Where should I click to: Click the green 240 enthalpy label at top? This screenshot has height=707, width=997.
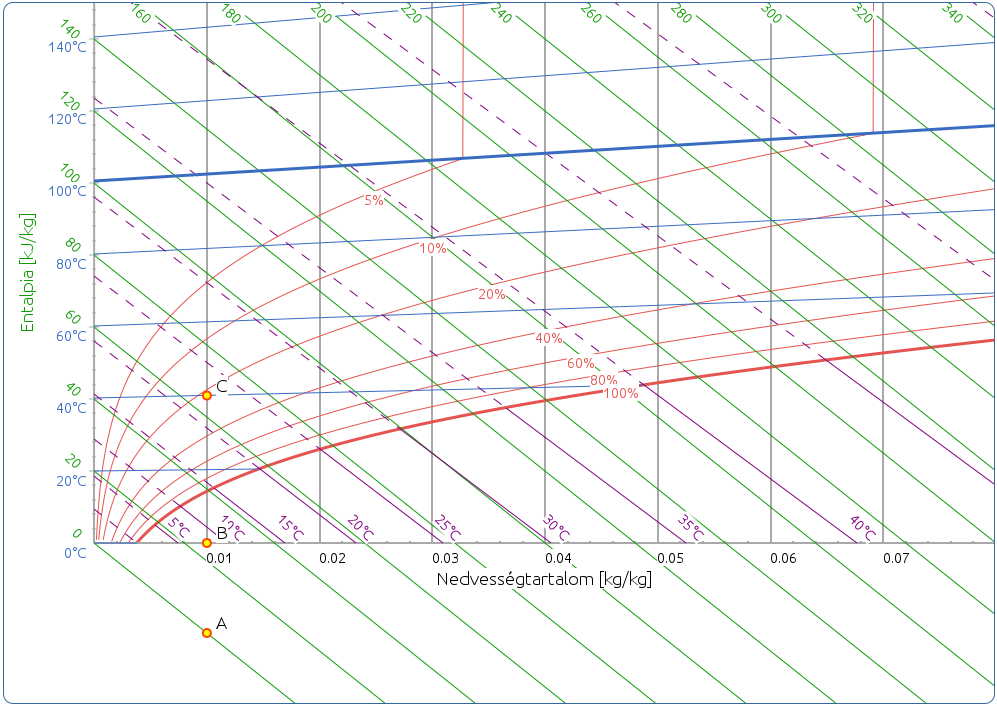tap(501, 13)
